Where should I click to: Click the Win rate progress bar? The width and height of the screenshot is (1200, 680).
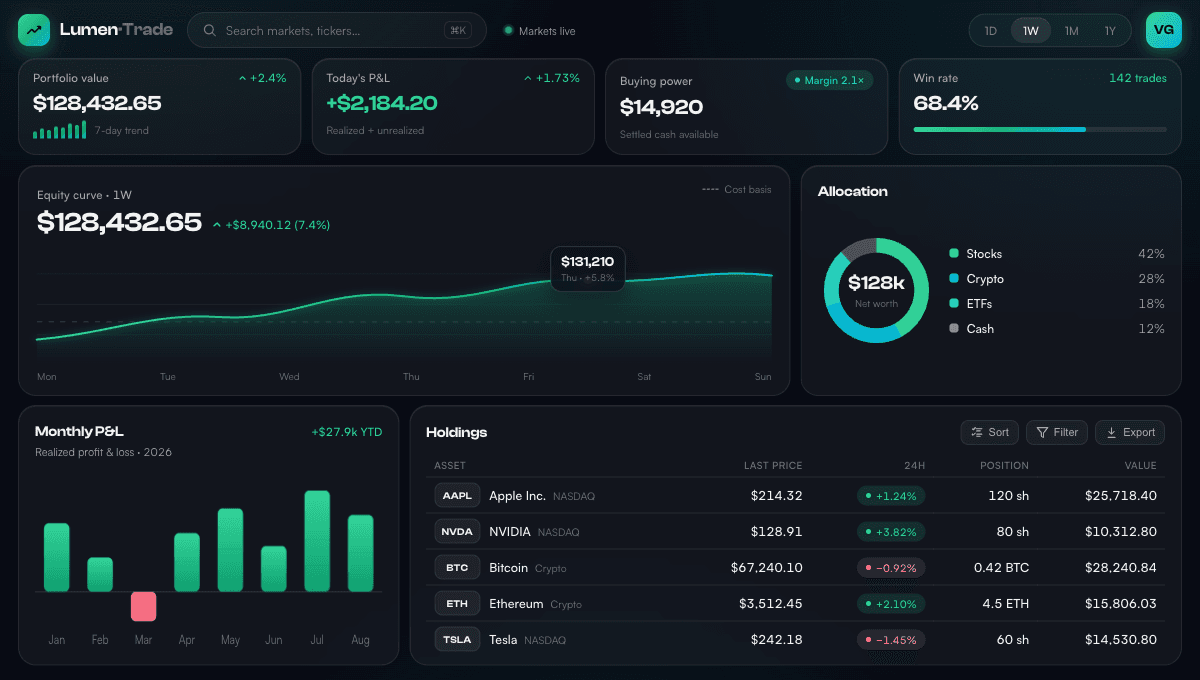pos(1040,129)
